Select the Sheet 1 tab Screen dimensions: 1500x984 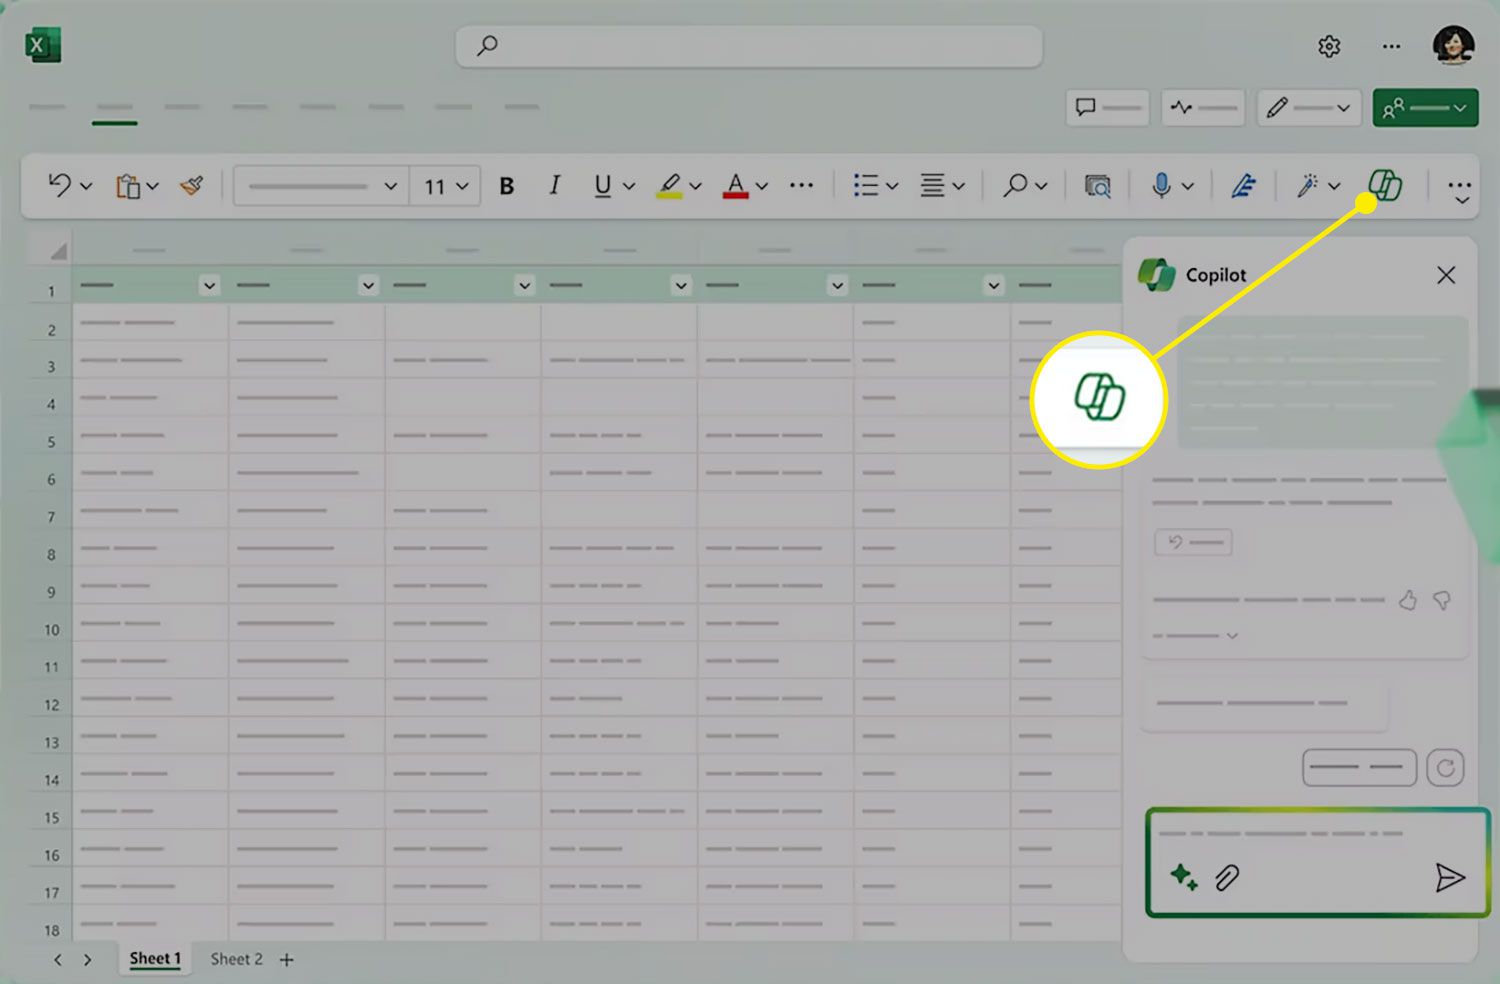click(155, 959)
